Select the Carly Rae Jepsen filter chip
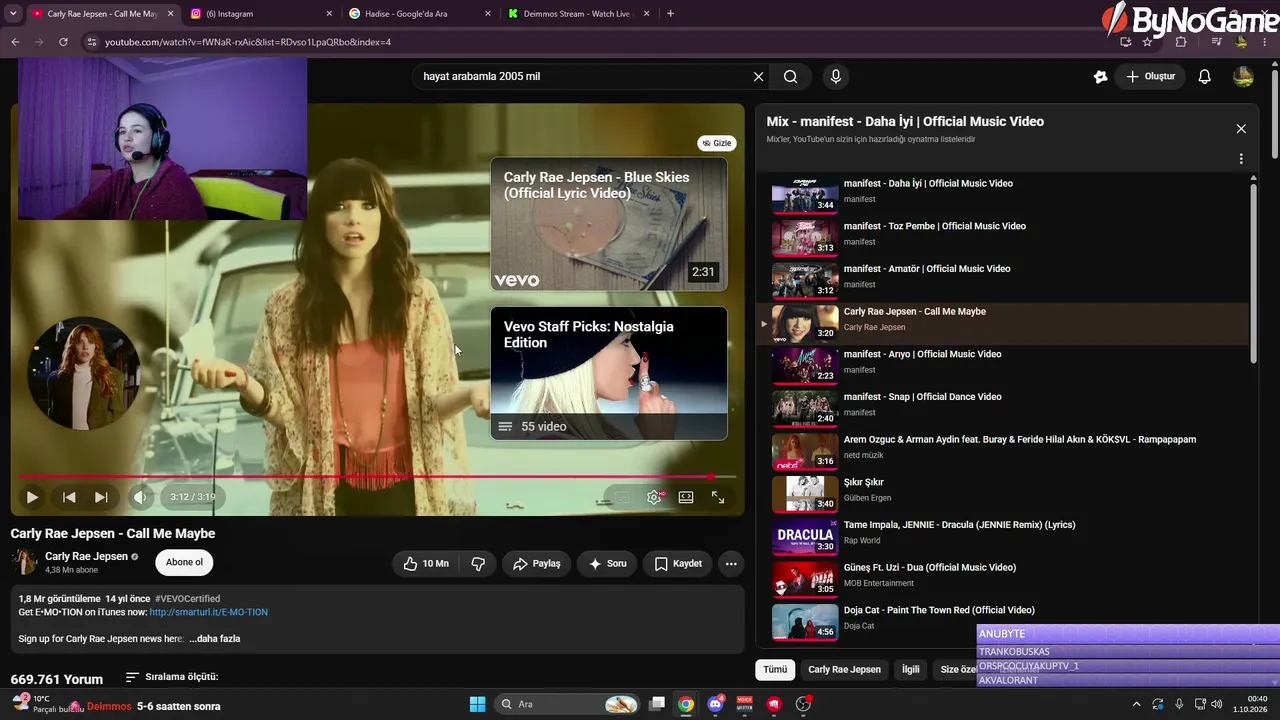Screen dimensions: 1280x720 click(x=844, y=669)
